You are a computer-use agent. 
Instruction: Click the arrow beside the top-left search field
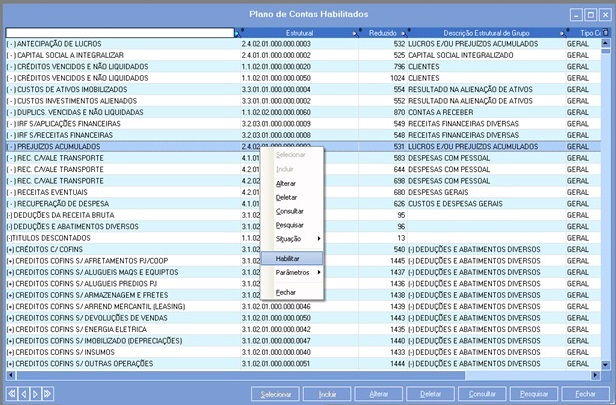click(x=237, y=33)
